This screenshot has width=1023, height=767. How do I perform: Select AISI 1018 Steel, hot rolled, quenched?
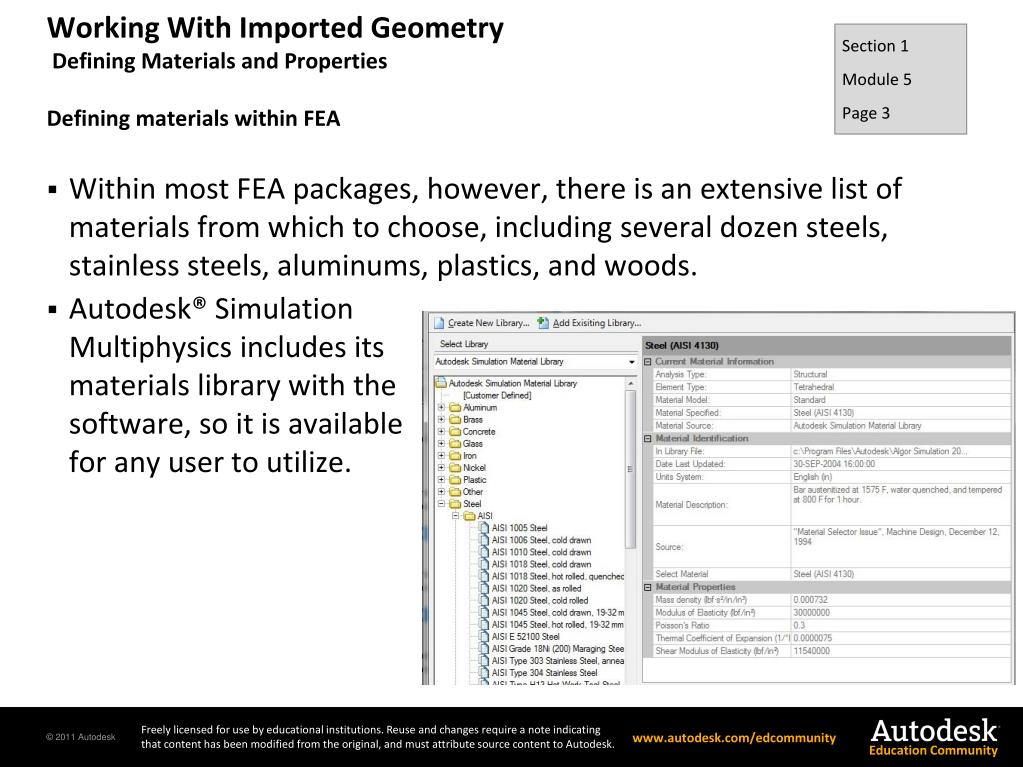(558, 577)
